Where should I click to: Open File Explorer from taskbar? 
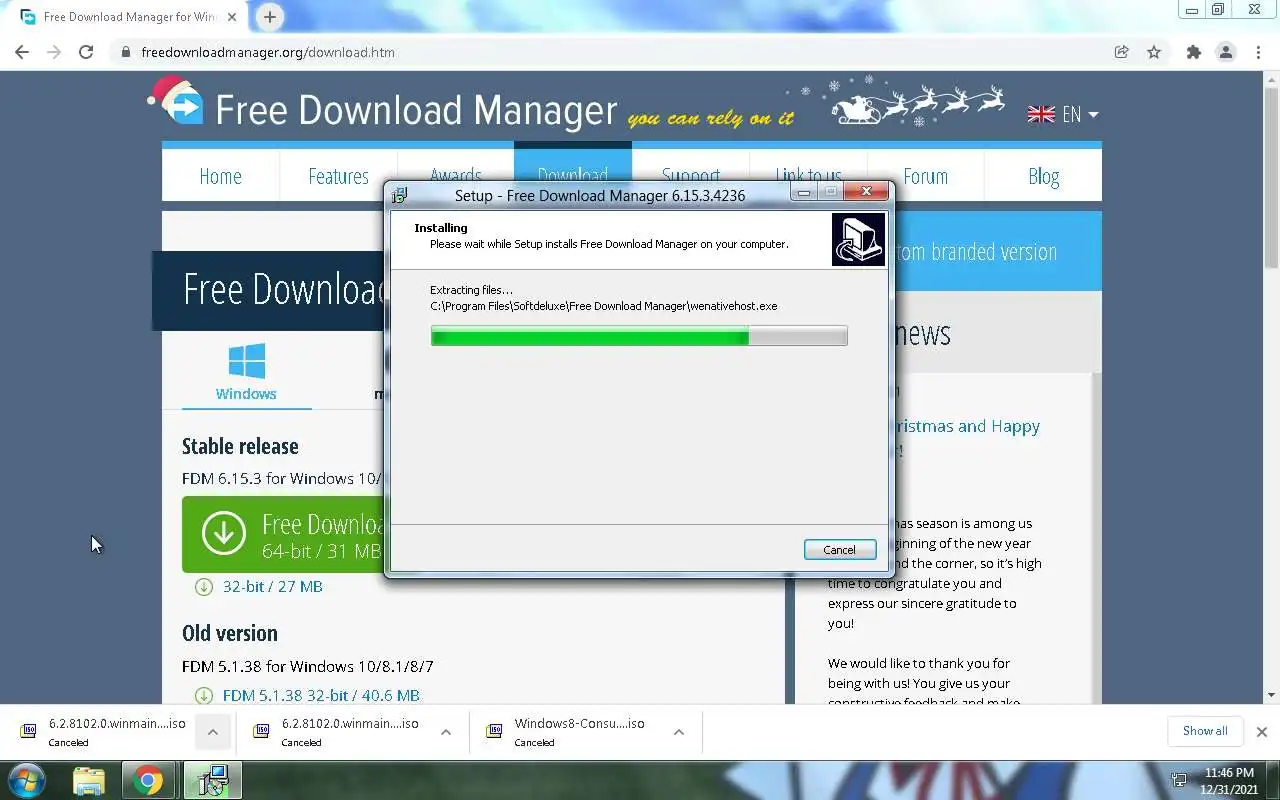tap(89, 780)
